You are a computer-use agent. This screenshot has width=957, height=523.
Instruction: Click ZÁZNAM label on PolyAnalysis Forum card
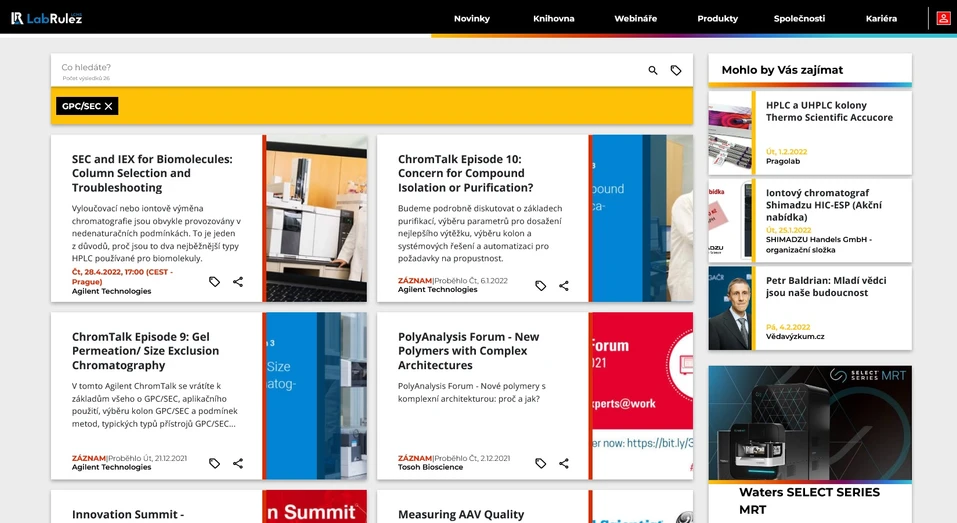point(414,458)
